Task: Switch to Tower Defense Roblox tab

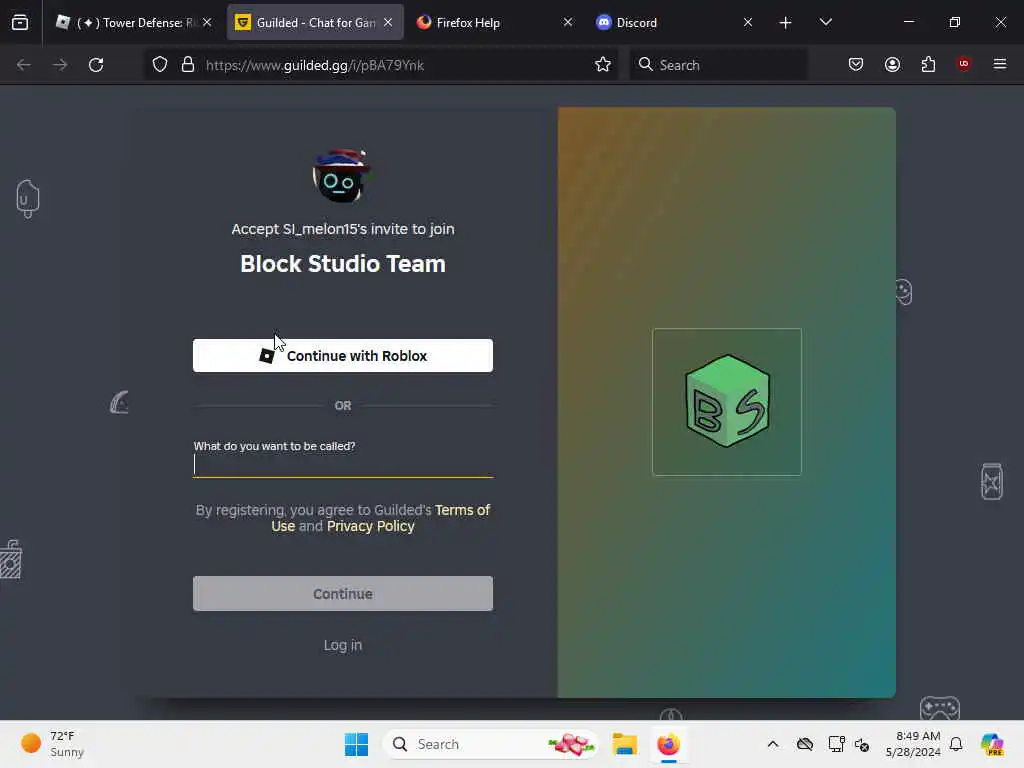Action: tap(135, 22)
